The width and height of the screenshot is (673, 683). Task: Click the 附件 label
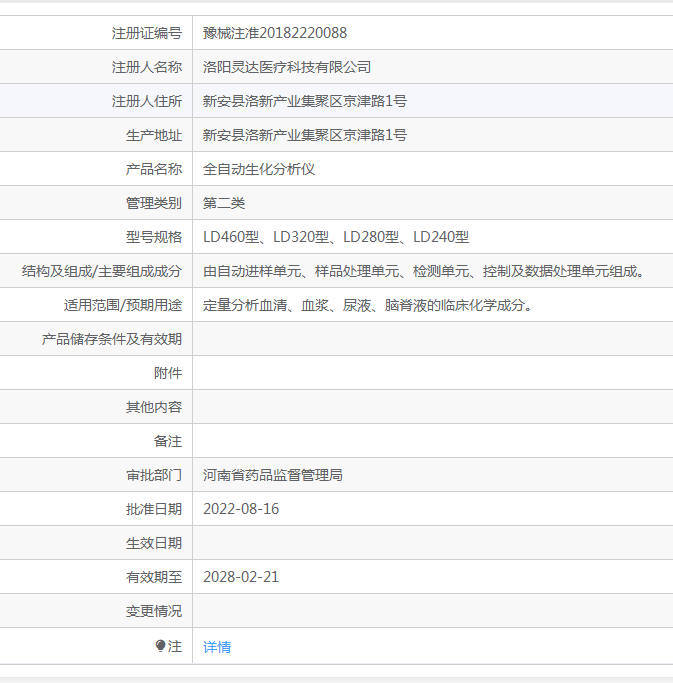(168, 373)
